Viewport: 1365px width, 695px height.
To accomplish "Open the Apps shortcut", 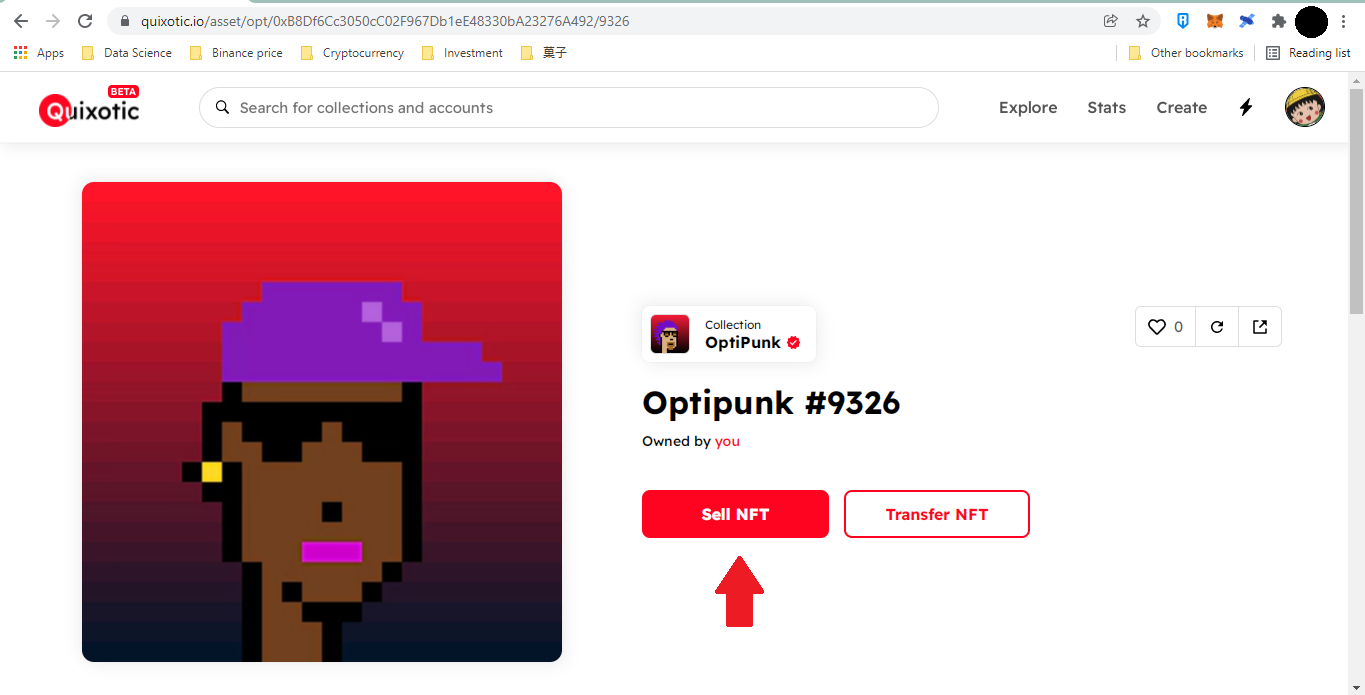I will [x=39, y=53].
